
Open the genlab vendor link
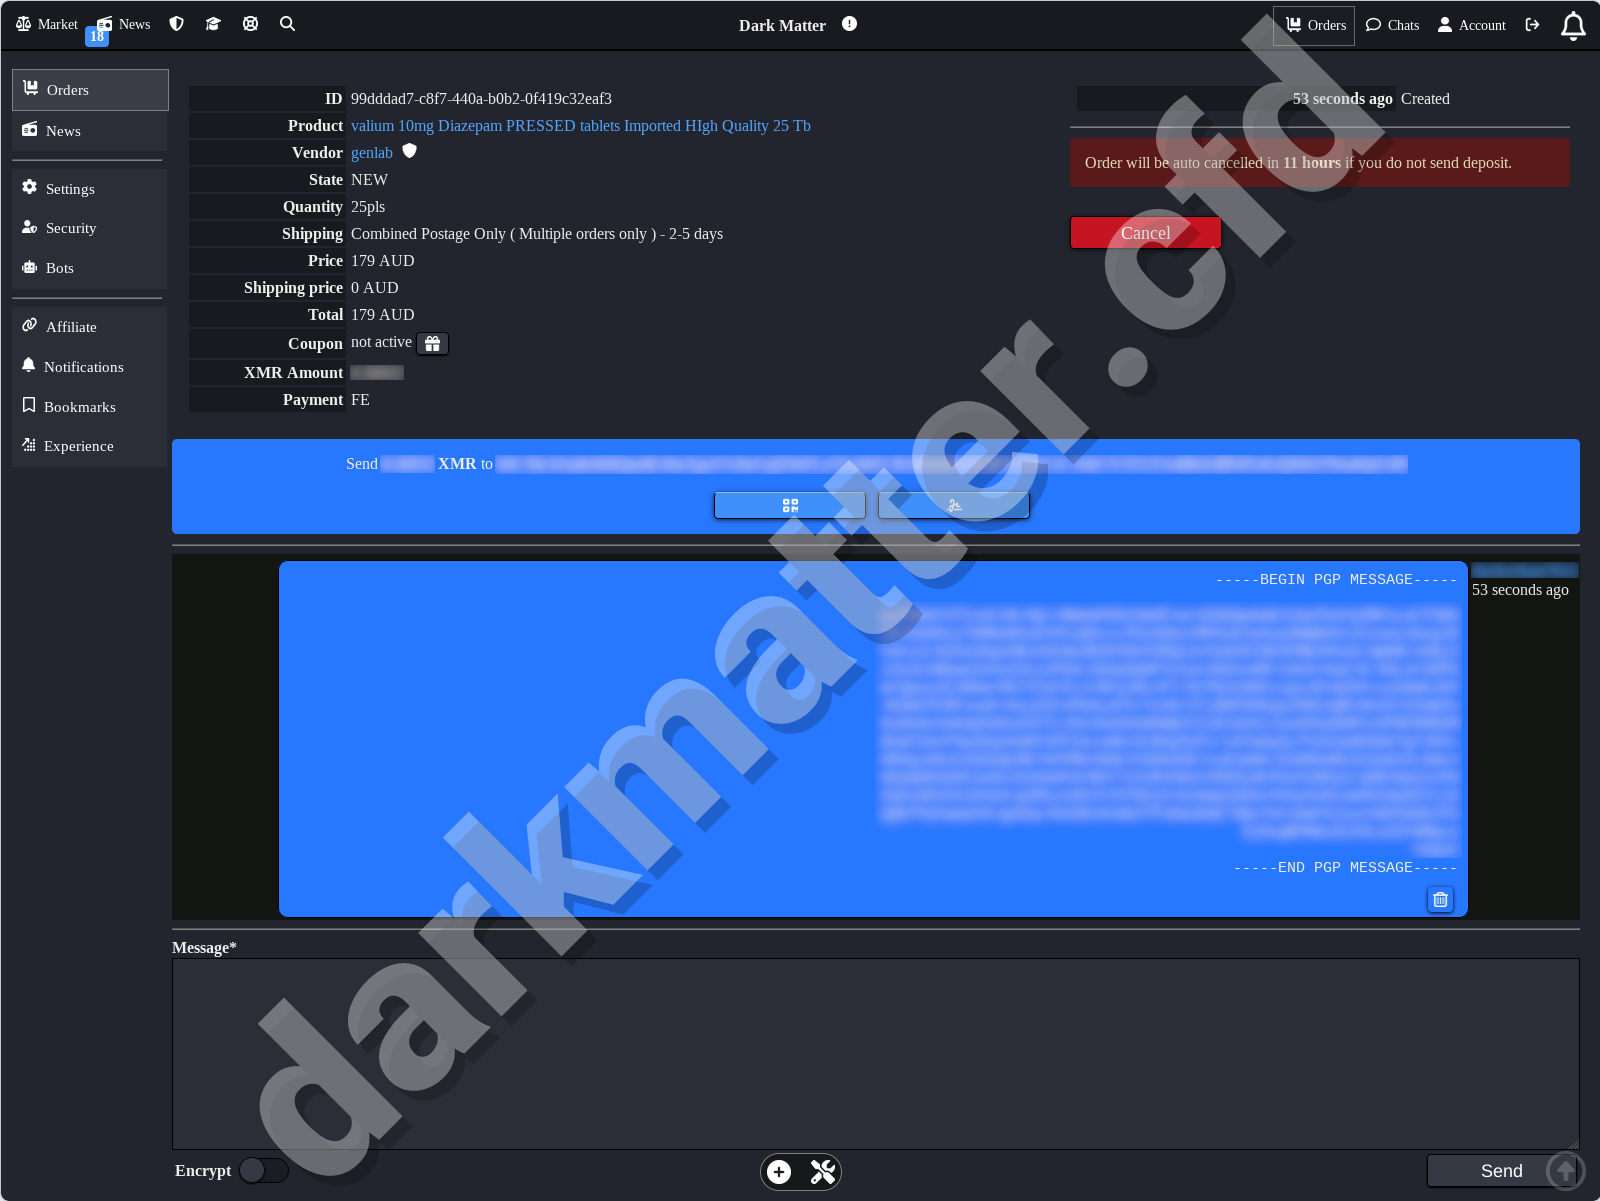(371, 153)
